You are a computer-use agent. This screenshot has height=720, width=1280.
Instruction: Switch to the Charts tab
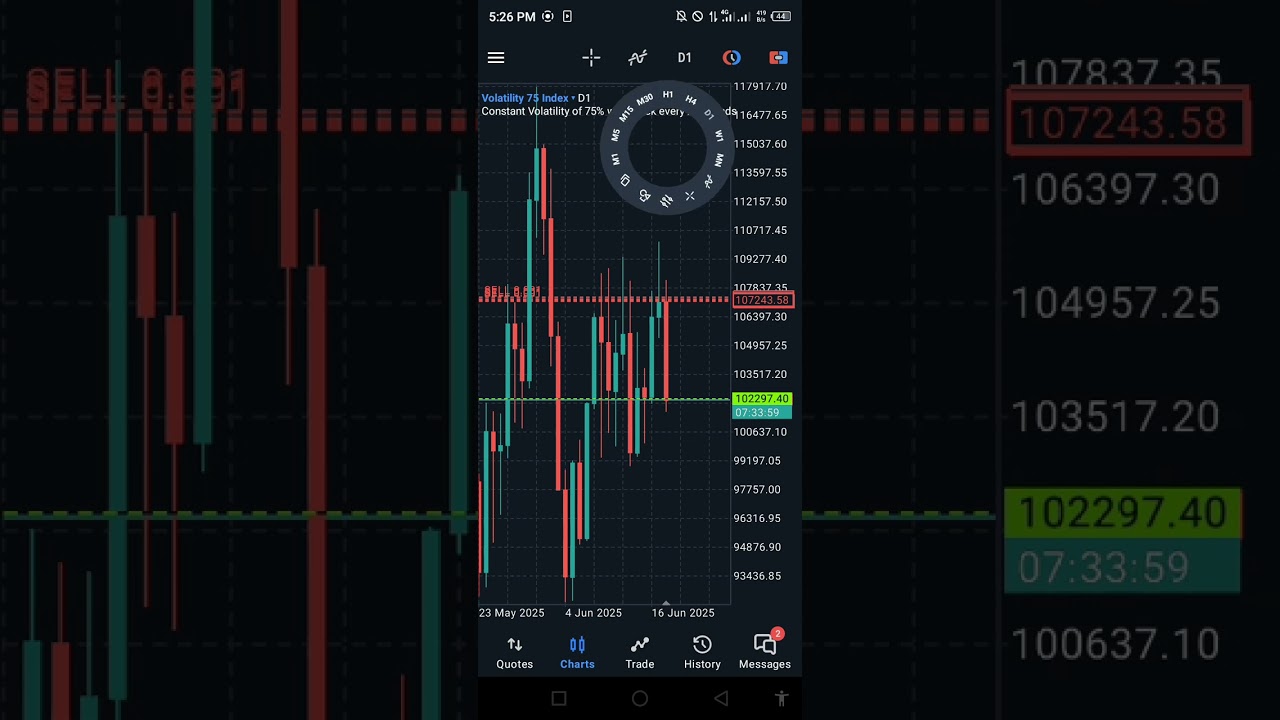pyautogui.click(x=577, y=653)
